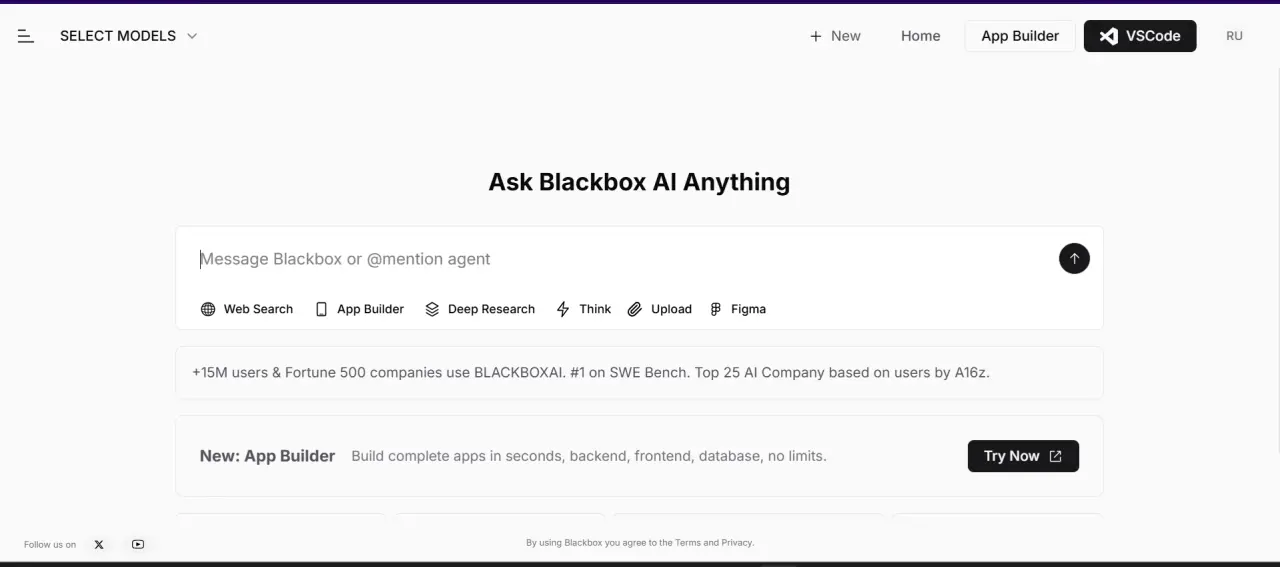Select the Figma option
The image size is (1280, 567).
click(x=738, y=309)
